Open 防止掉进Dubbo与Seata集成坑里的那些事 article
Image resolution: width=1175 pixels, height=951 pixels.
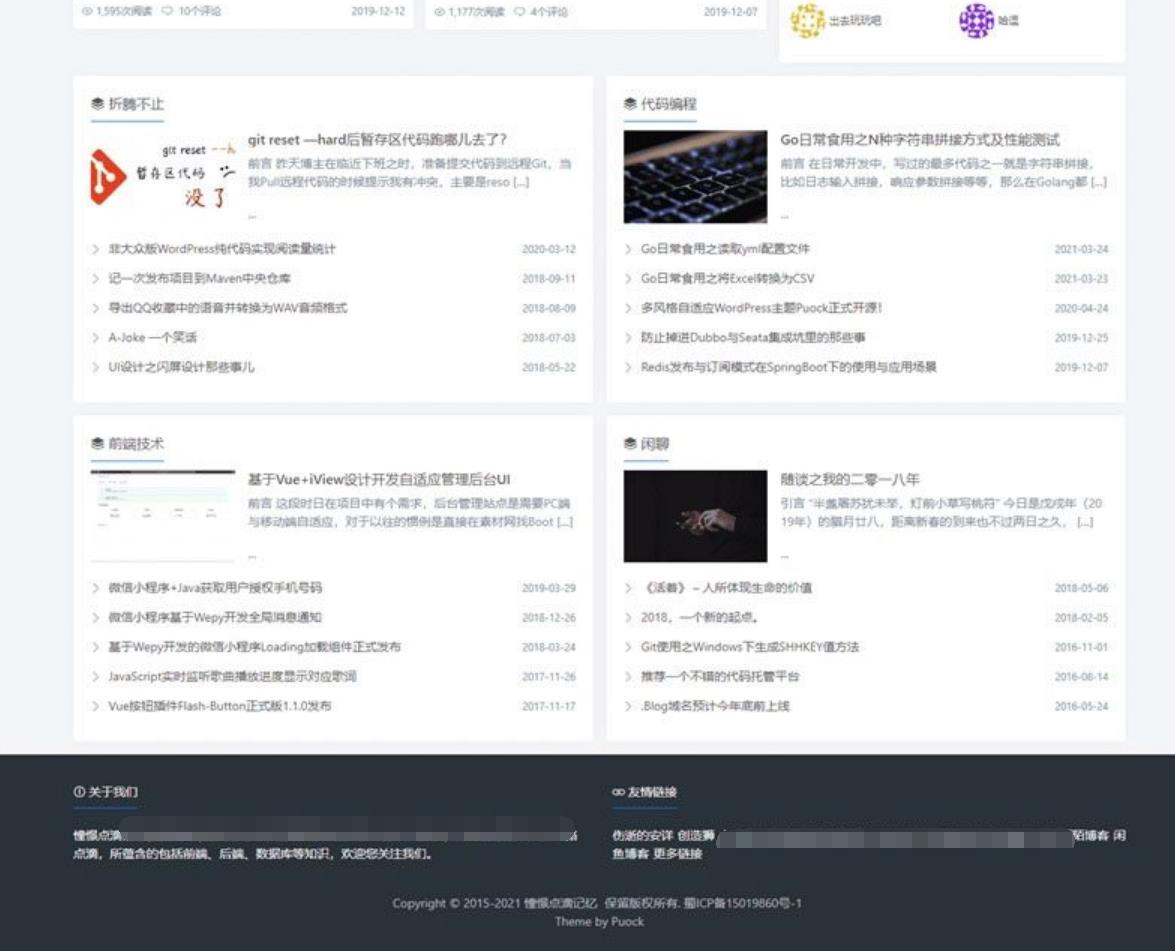[753, 338]
